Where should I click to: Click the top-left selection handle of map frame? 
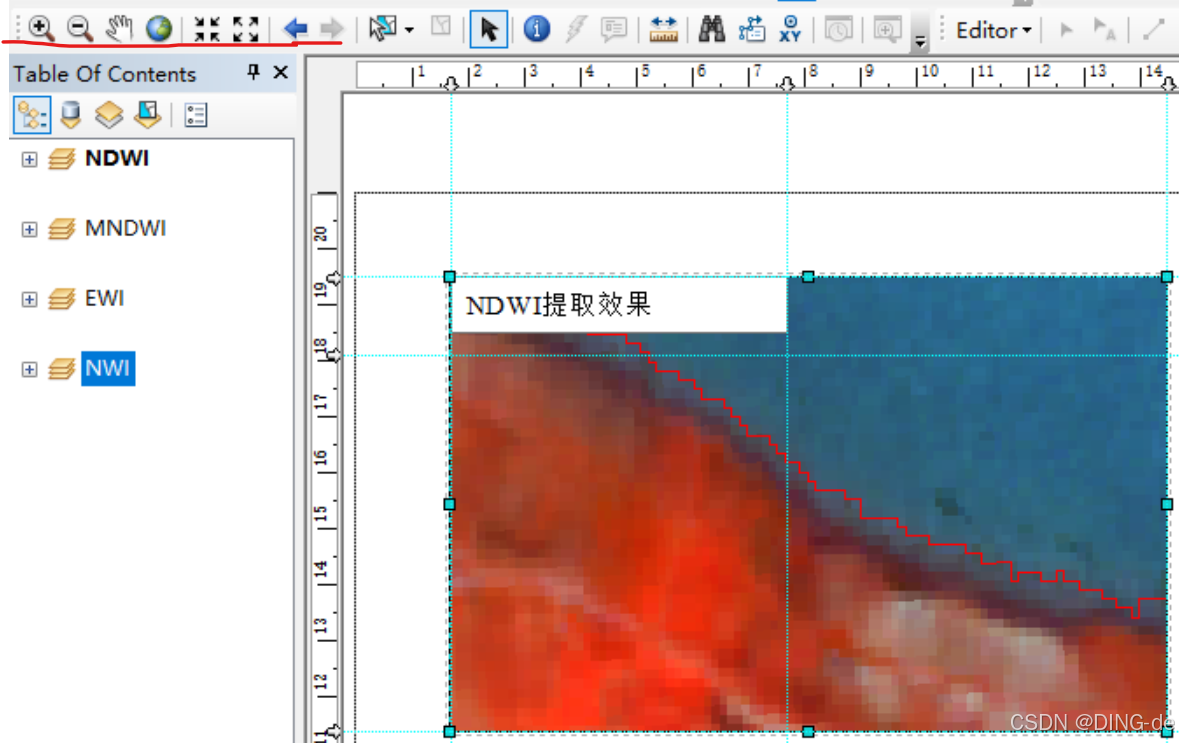[450, 277]
